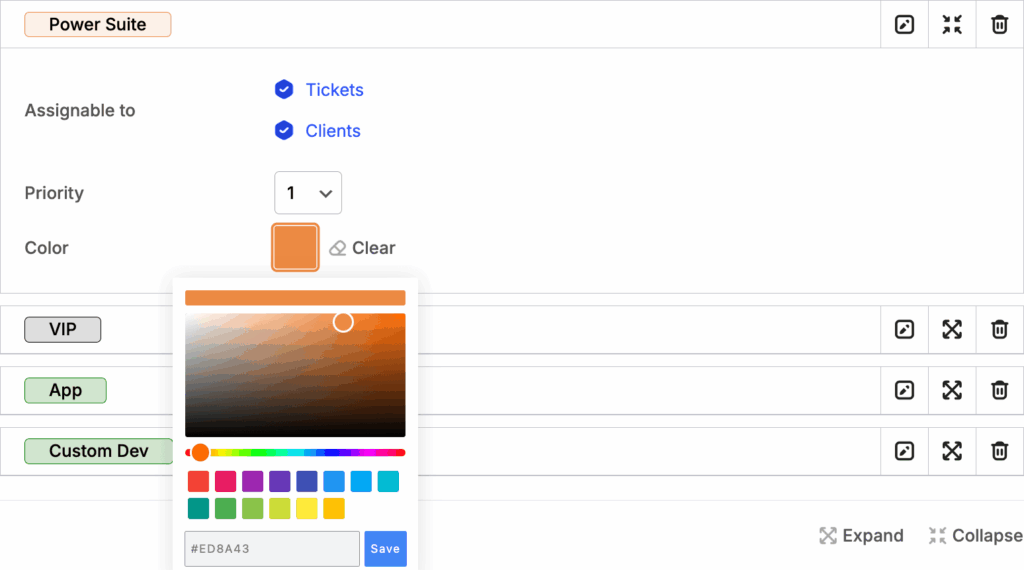Clear the selected tag color
Viewport: 1024px width, 570px height.
point(362,248)
